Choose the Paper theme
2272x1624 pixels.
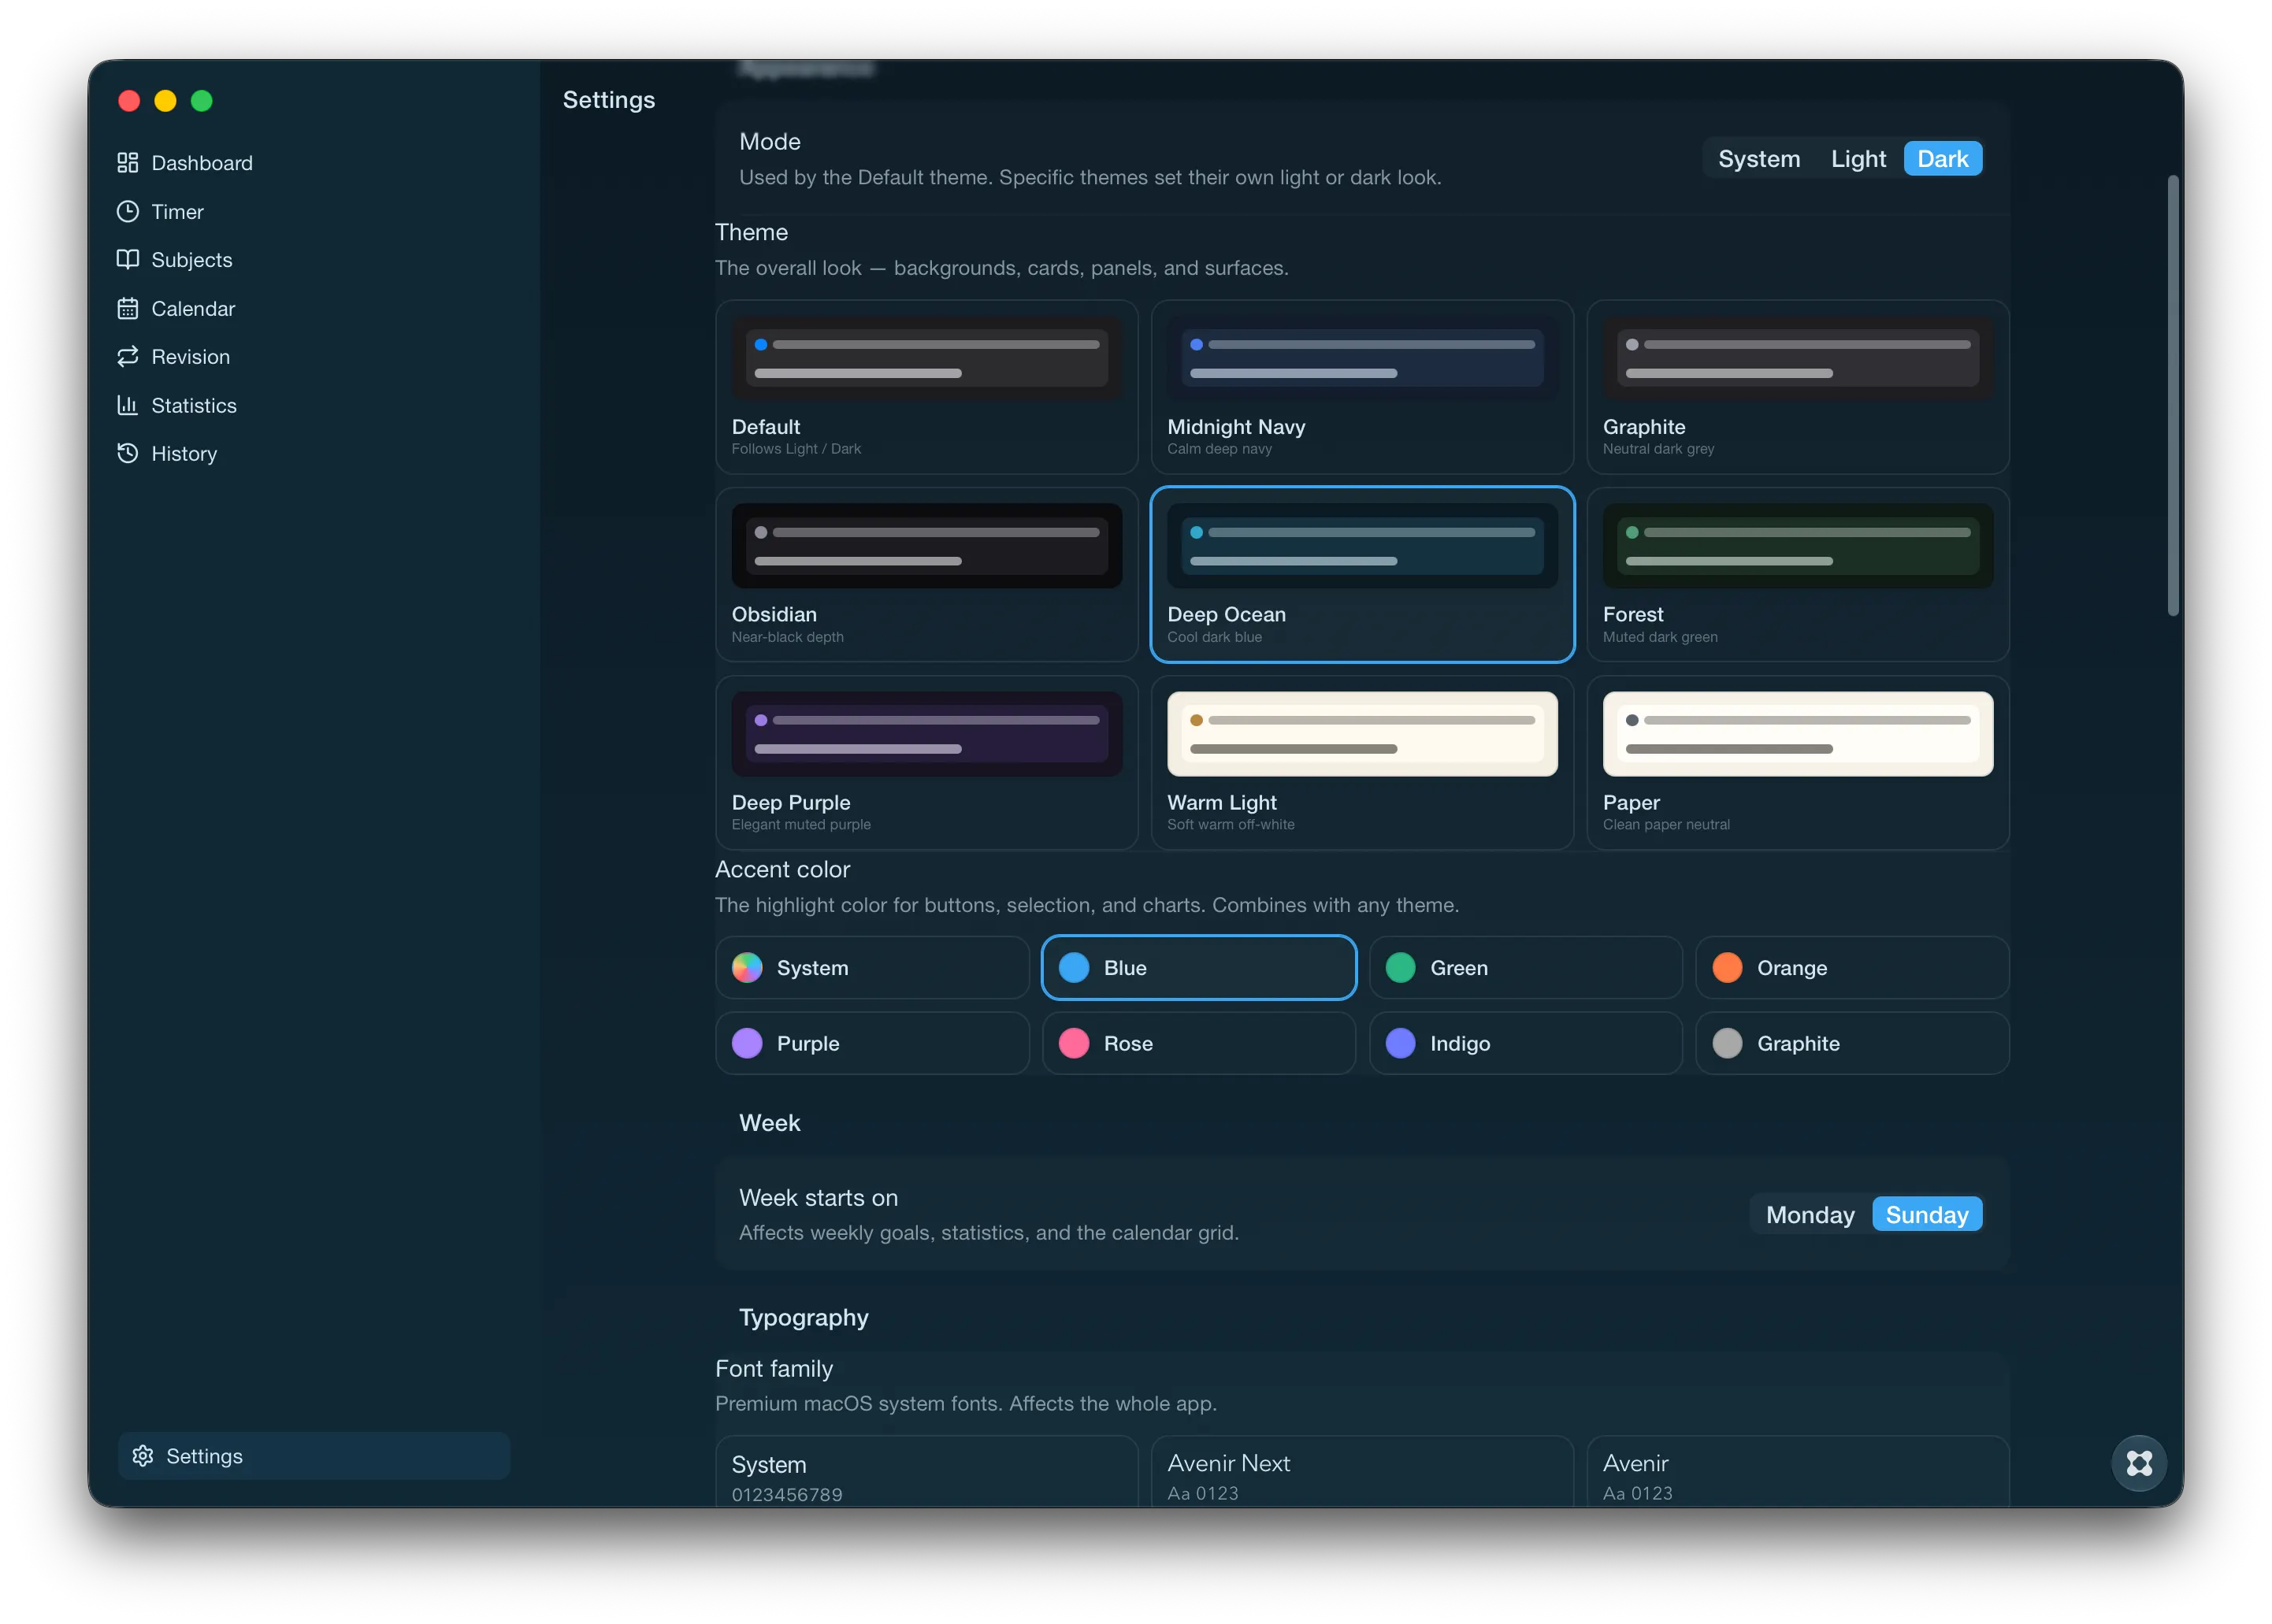pos(1797,763)
